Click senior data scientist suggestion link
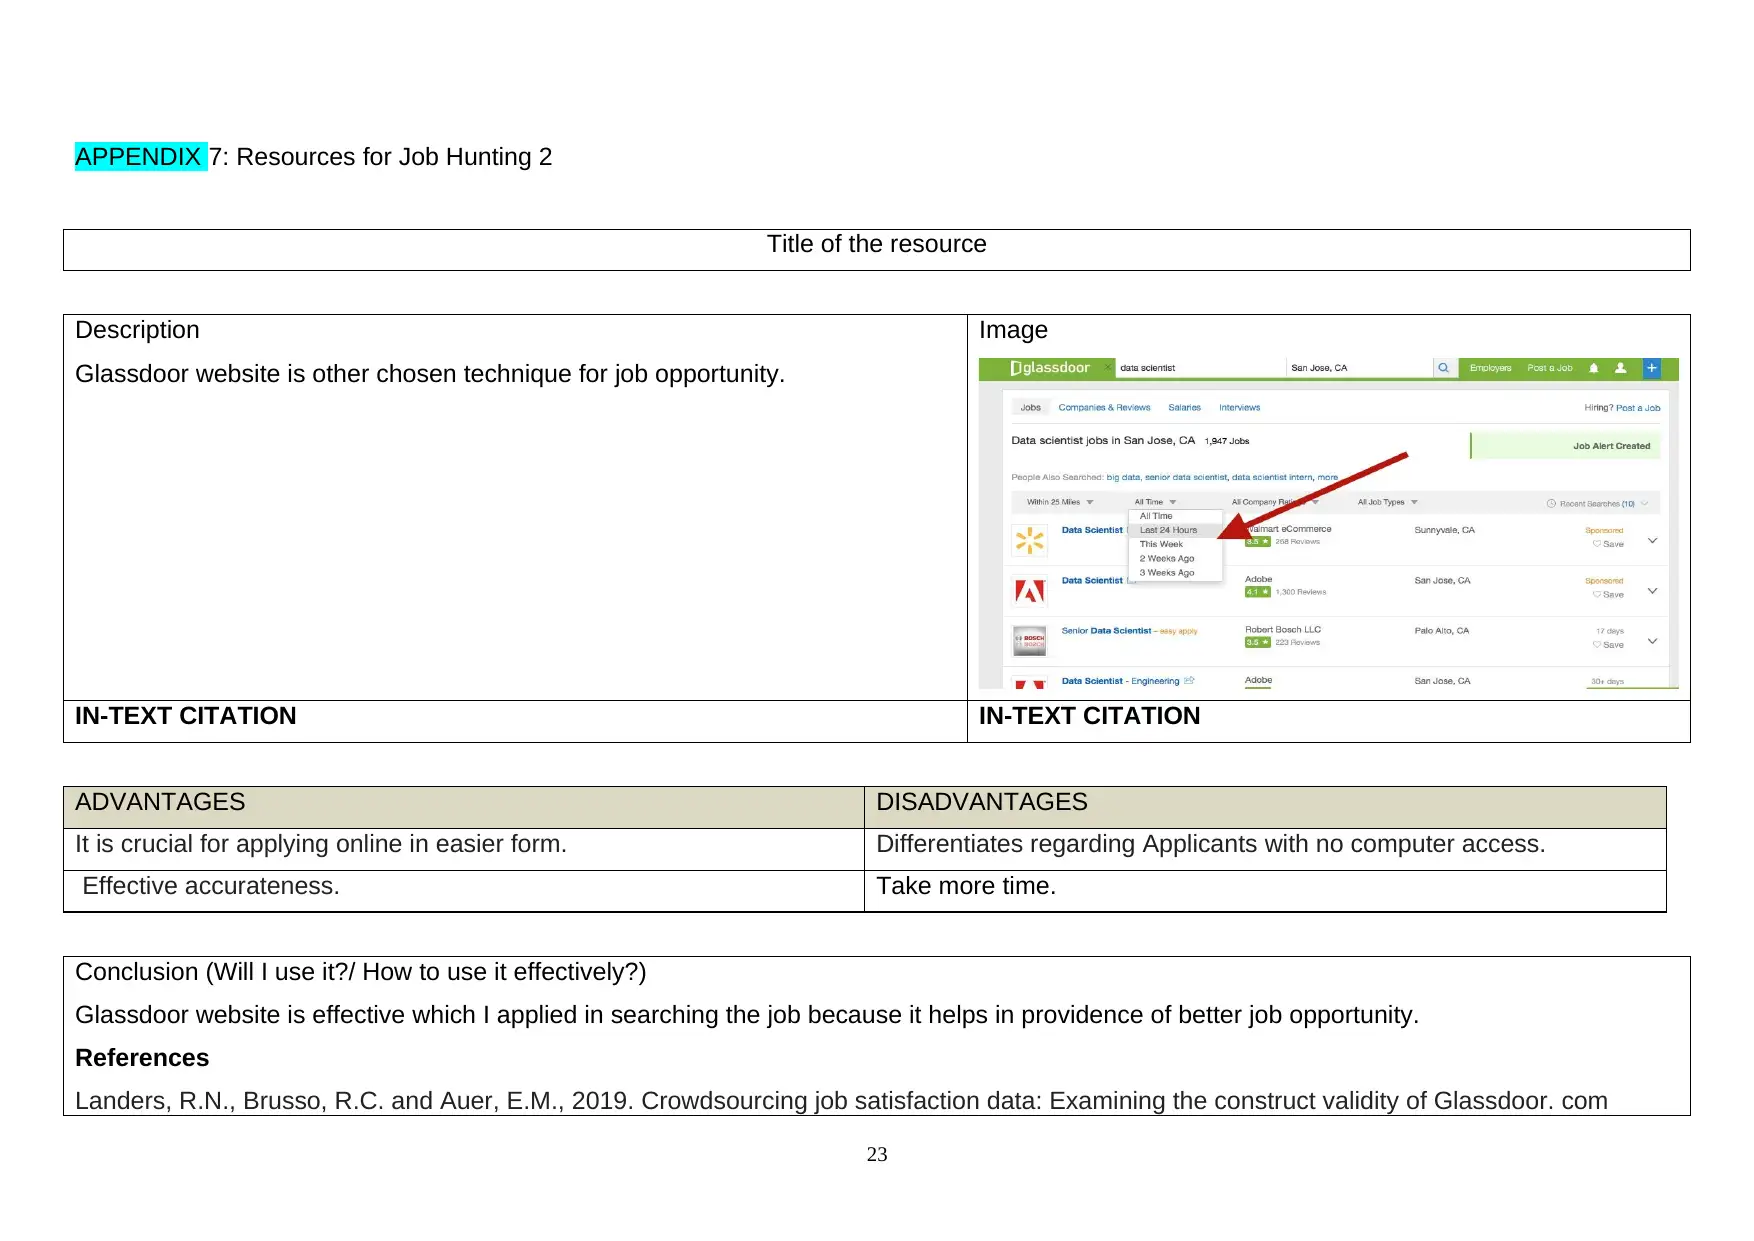 click(1185, 477)
